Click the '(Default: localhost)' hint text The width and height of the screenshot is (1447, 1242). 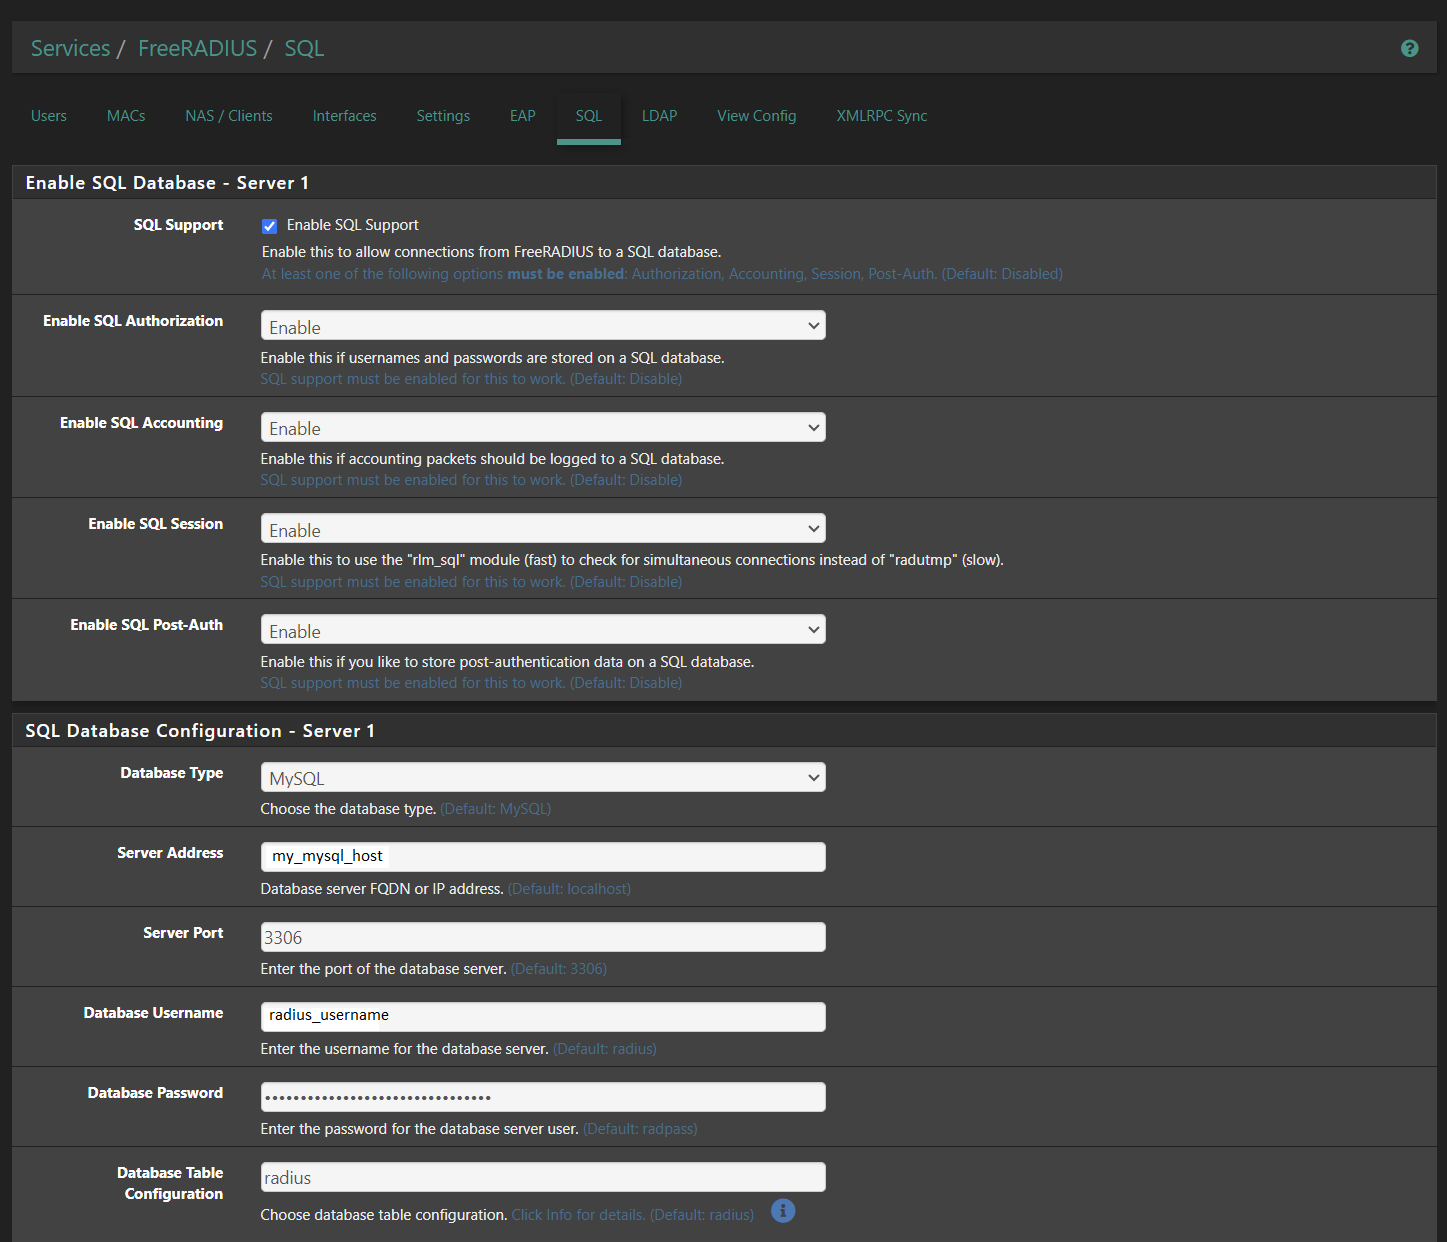[x=569, y=889]
